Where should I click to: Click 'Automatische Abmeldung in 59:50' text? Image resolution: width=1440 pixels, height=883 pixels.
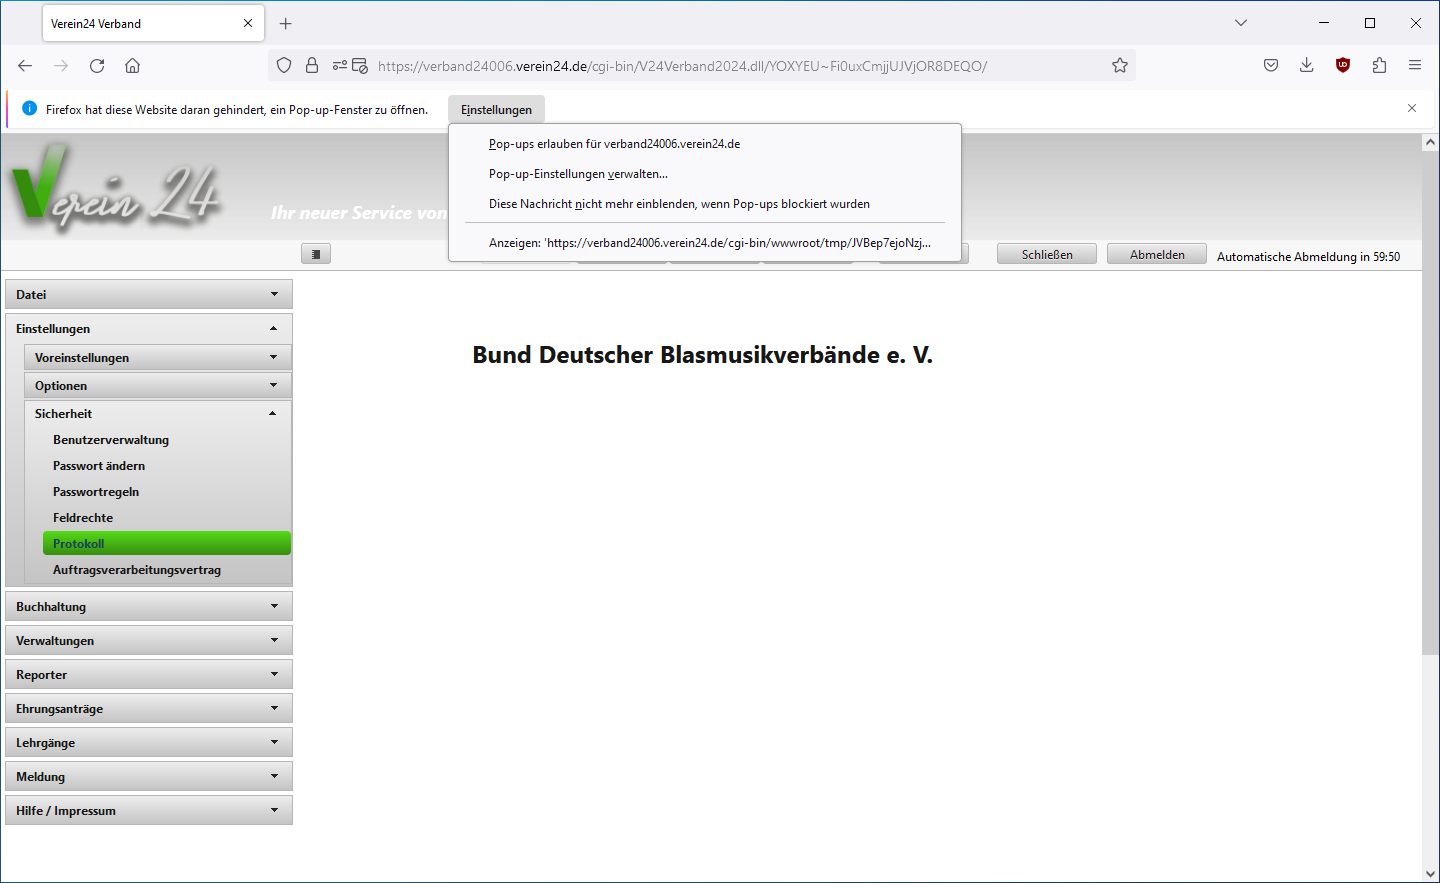1308,257
